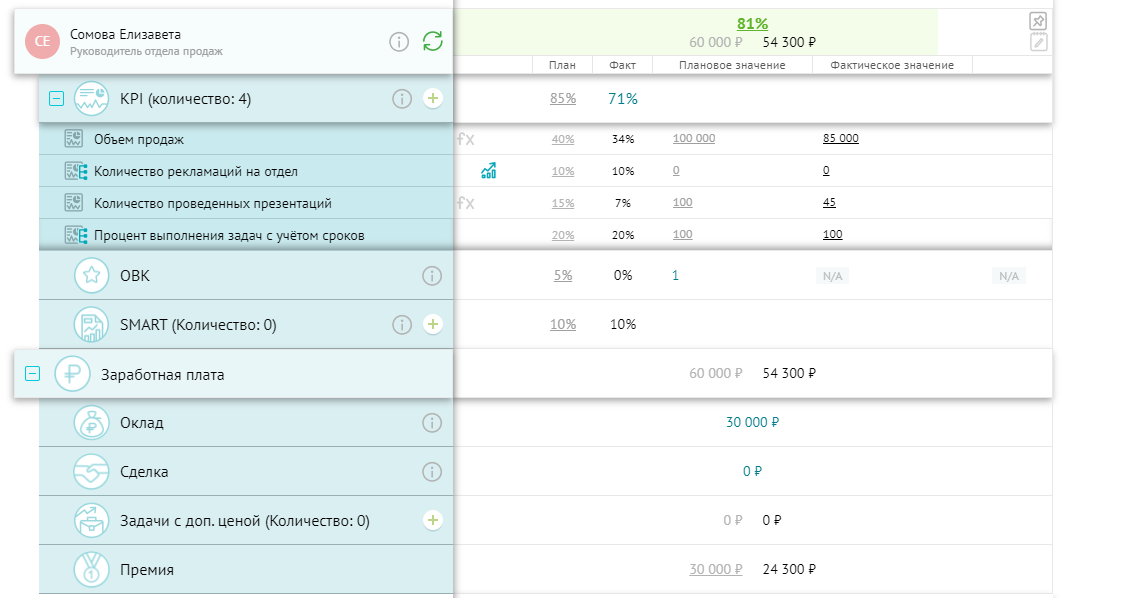Click the 40% plan weight of Объем продаж
This screenshot has height=598, width=1135.
click(x=563, y=139)
